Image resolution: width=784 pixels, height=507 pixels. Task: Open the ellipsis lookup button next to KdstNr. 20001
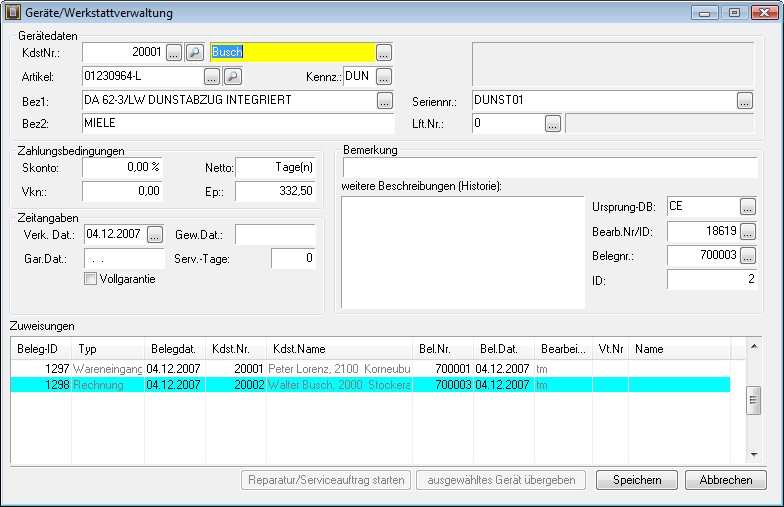tap(174, 52)
